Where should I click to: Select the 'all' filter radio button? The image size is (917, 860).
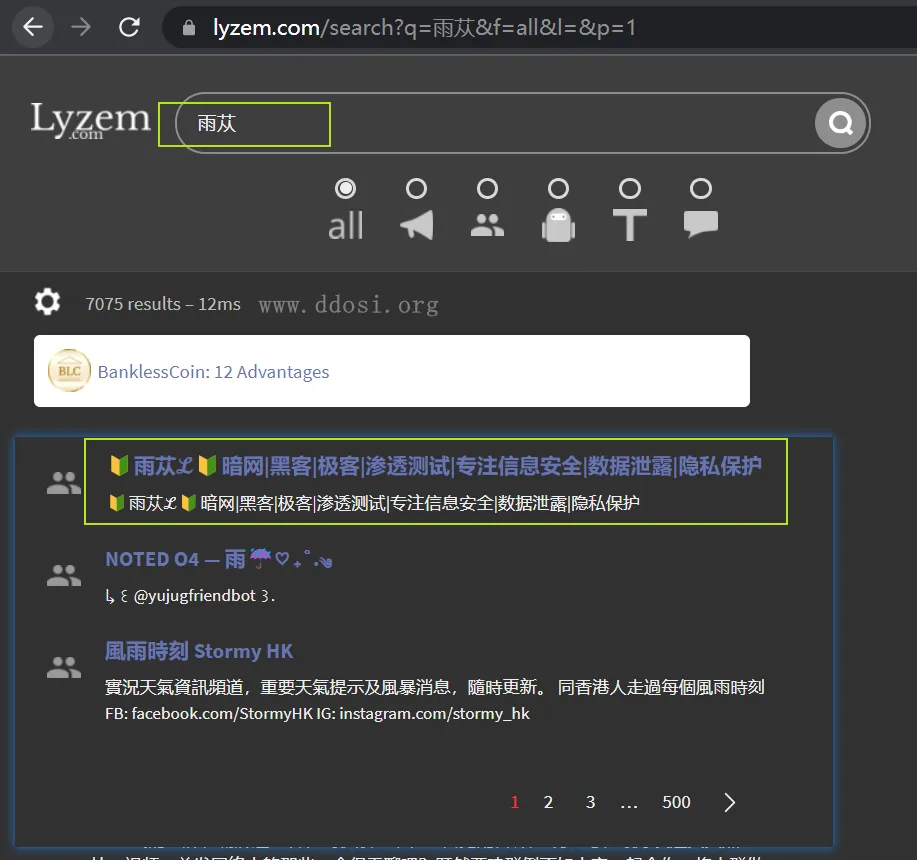(x=345, y=189)
